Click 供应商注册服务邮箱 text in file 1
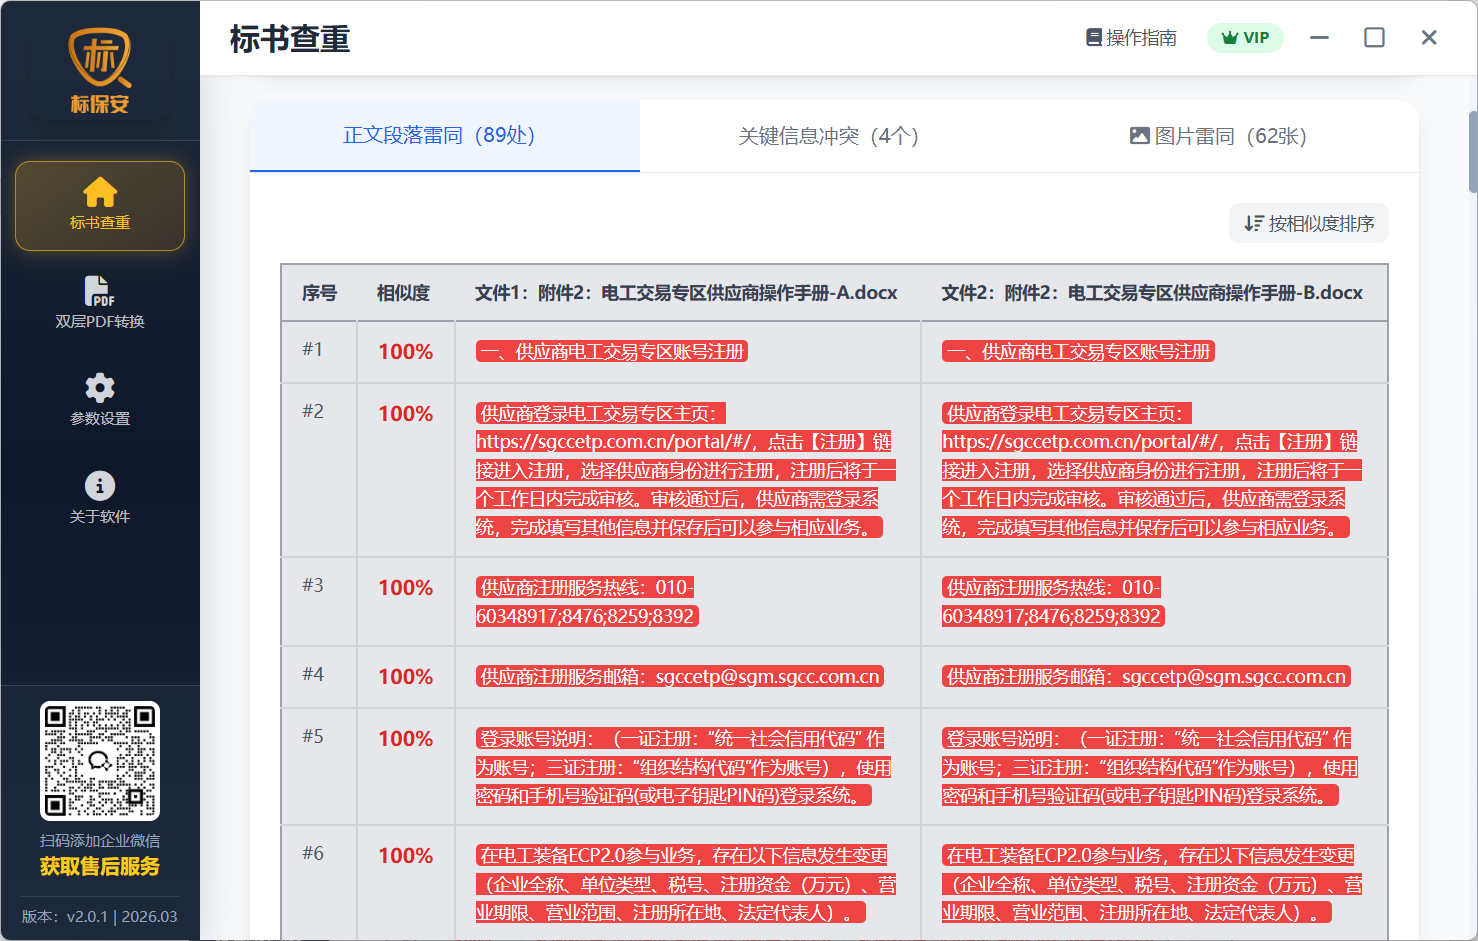 [680, 677]
